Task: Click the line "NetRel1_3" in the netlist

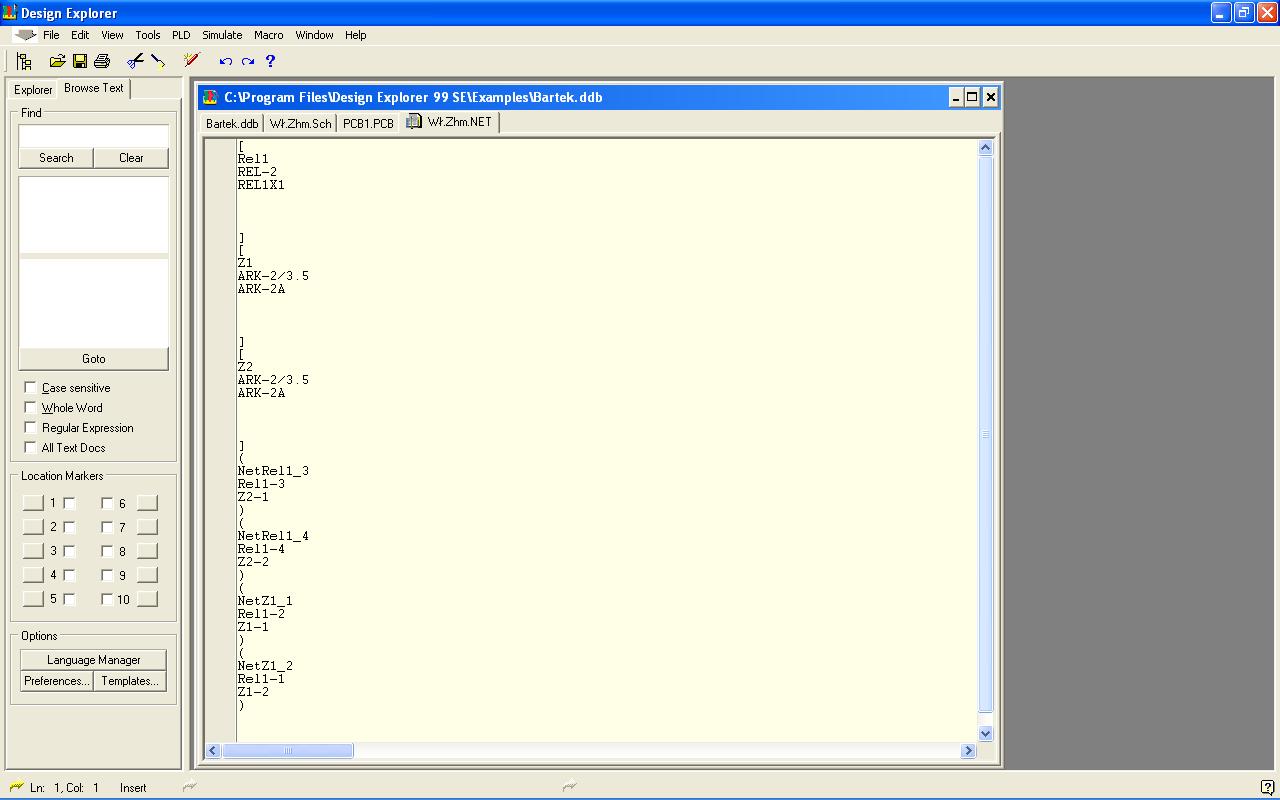Action: point(273,471)
